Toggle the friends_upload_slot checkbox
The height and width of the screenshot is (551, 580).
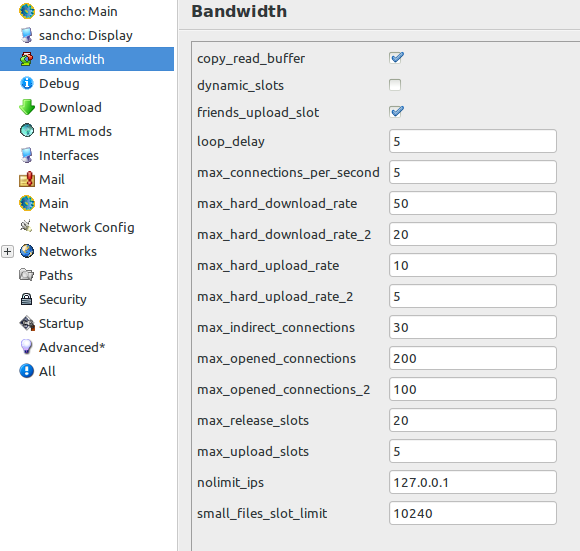(396, 112)
